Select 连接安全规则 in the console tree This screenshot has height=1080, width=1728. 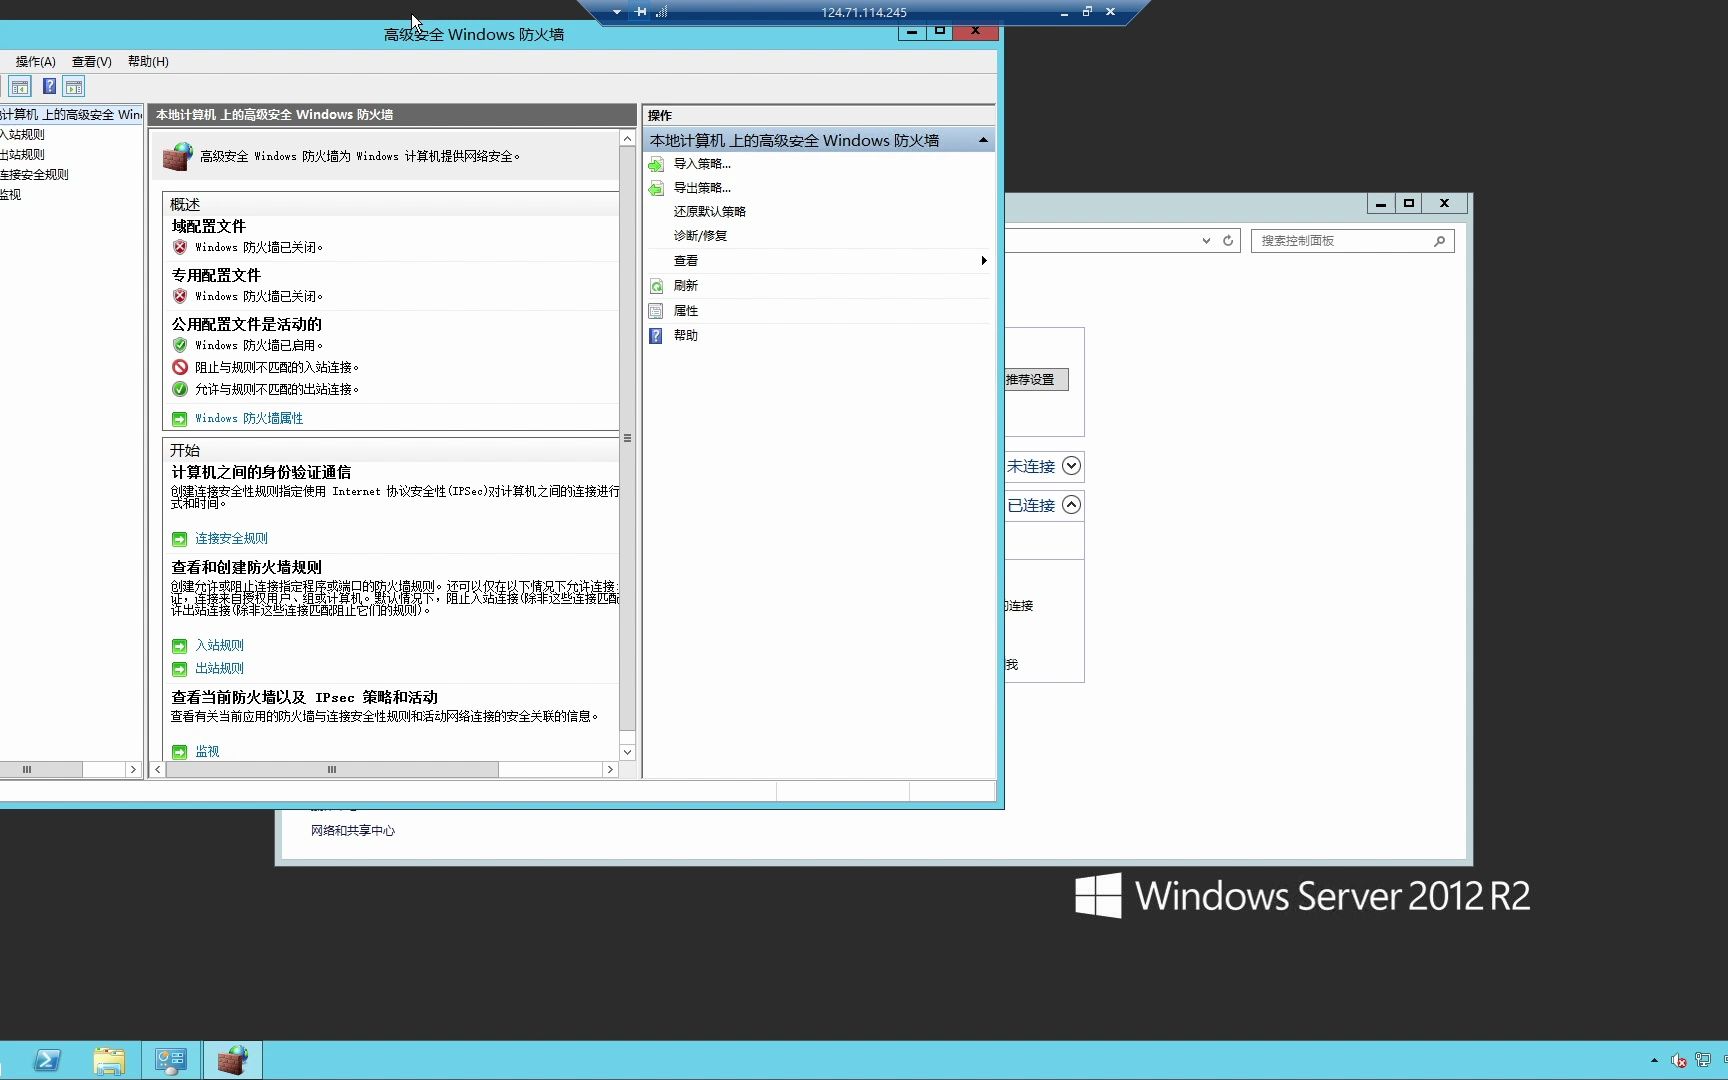click(34, 175)
